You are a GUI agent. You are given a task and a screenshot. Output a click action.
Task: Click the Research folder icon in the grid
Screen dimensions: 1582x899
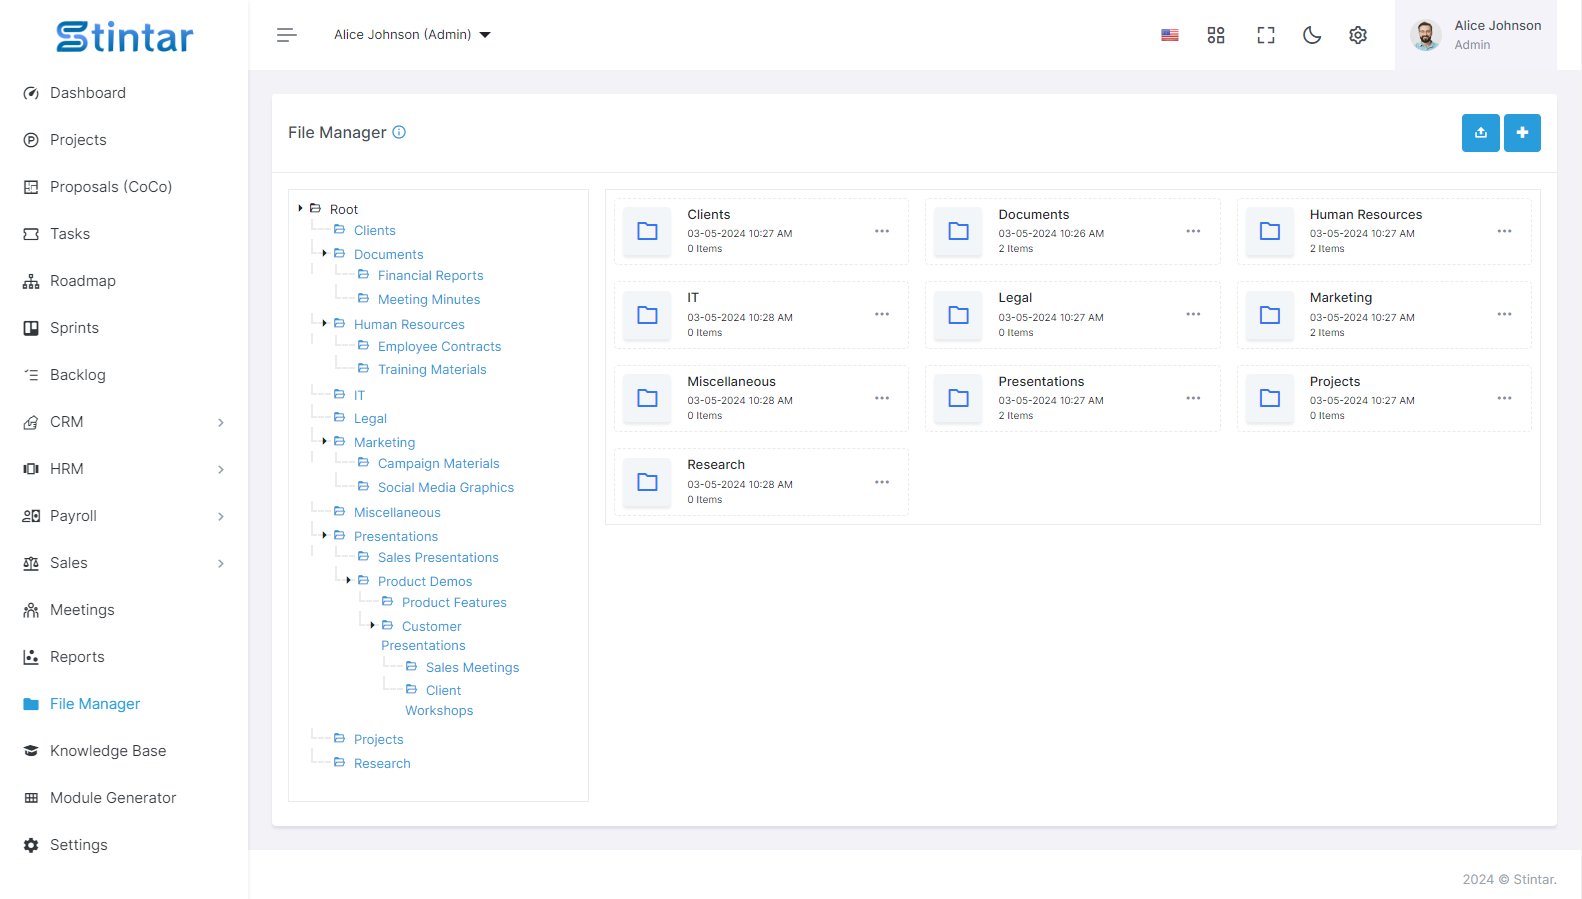click(647, 482)
